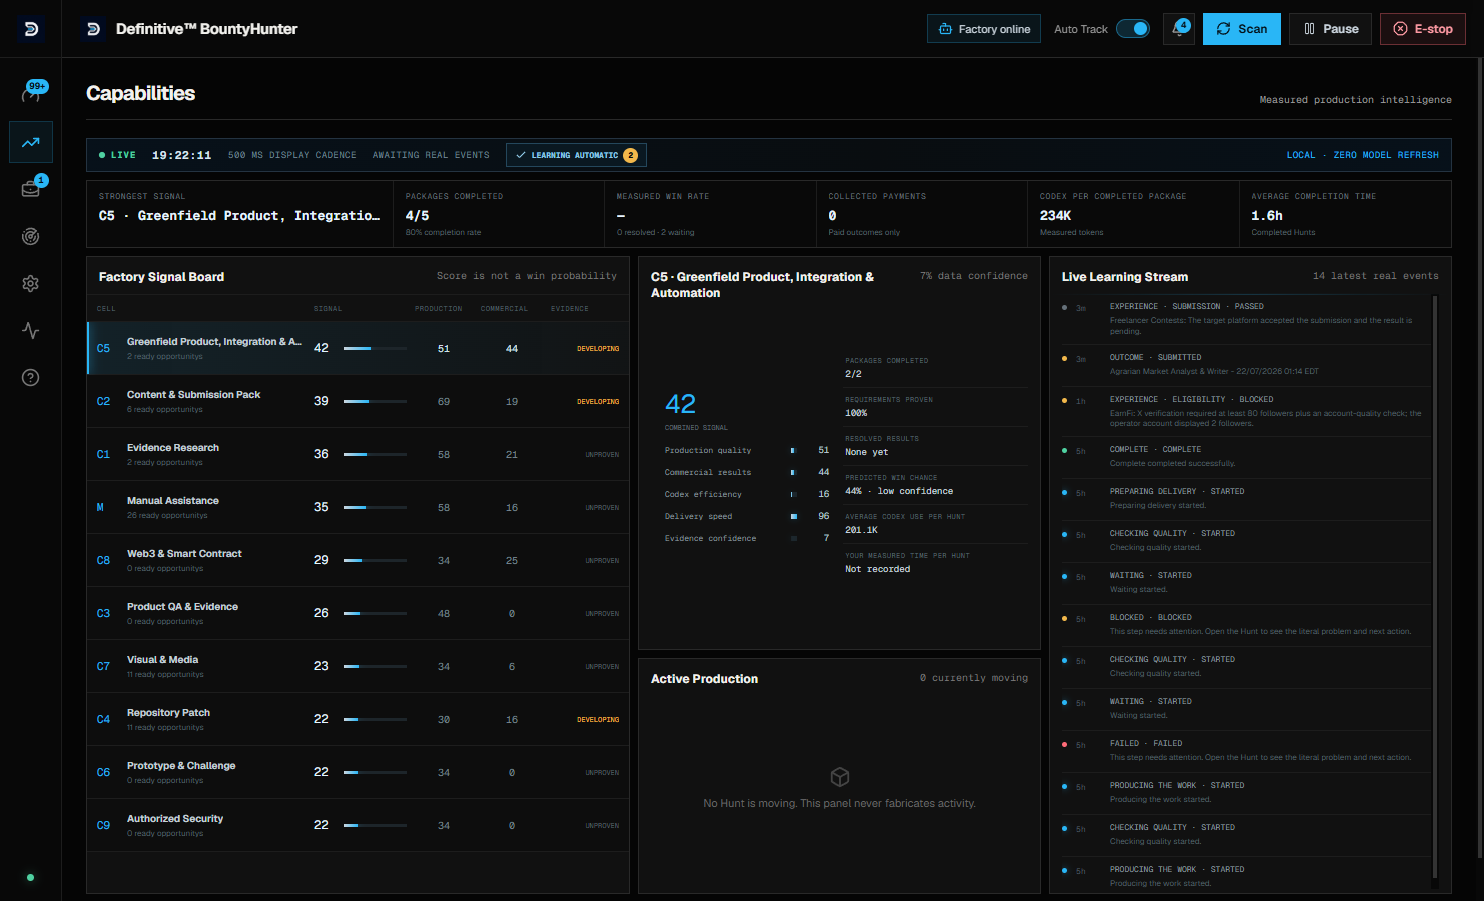Select the Capabilities trend-chart sidebar icon
Image resolution: width=1484 pixels, height=901 pixels.
[31, 142]
